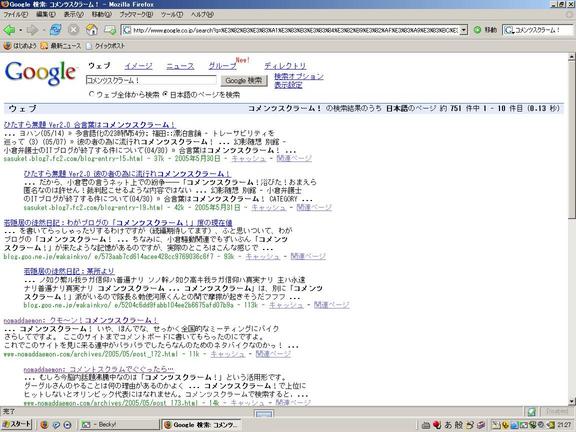Open the 表示 menu
Screen dimensions: 576x432
(74, 15)
